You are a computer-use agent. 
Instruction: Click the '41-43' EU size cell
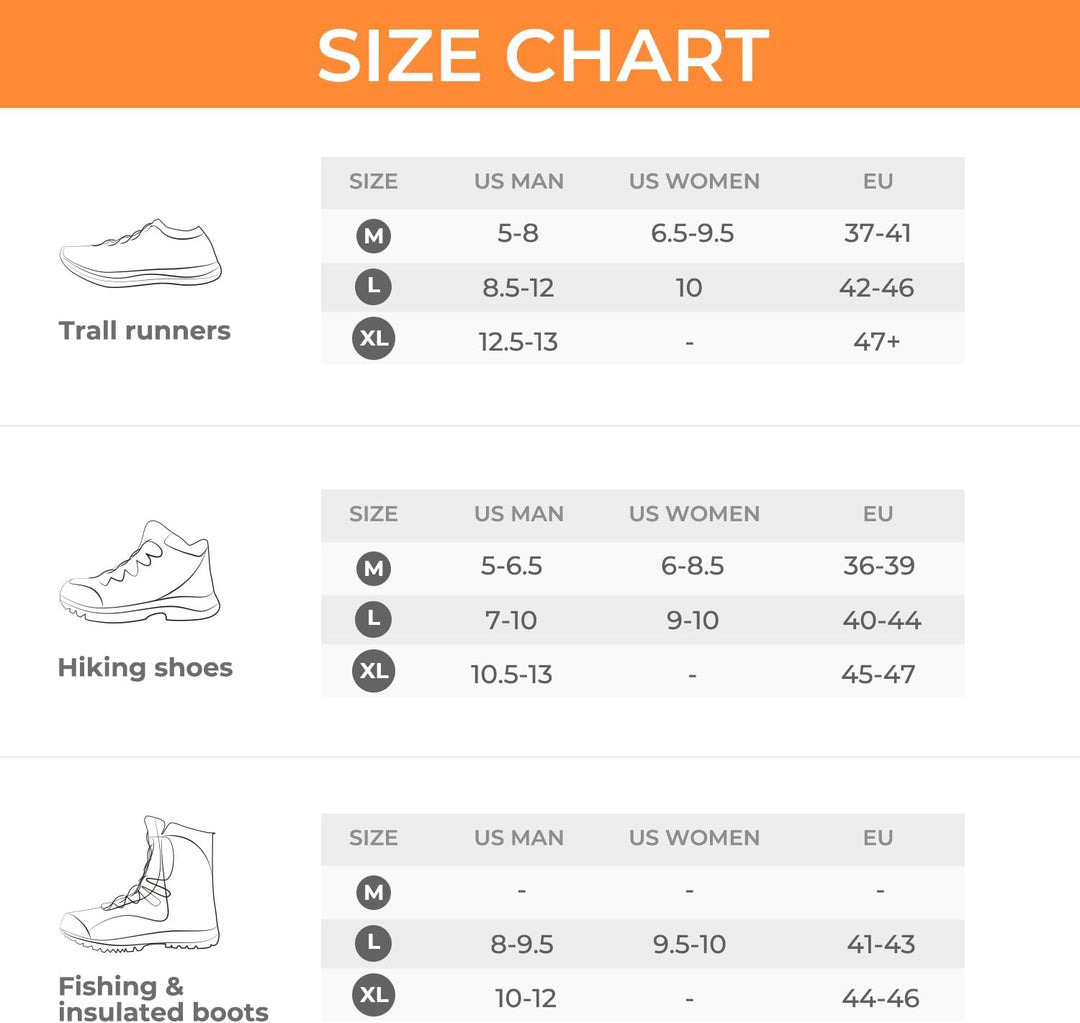coord(879,944)
